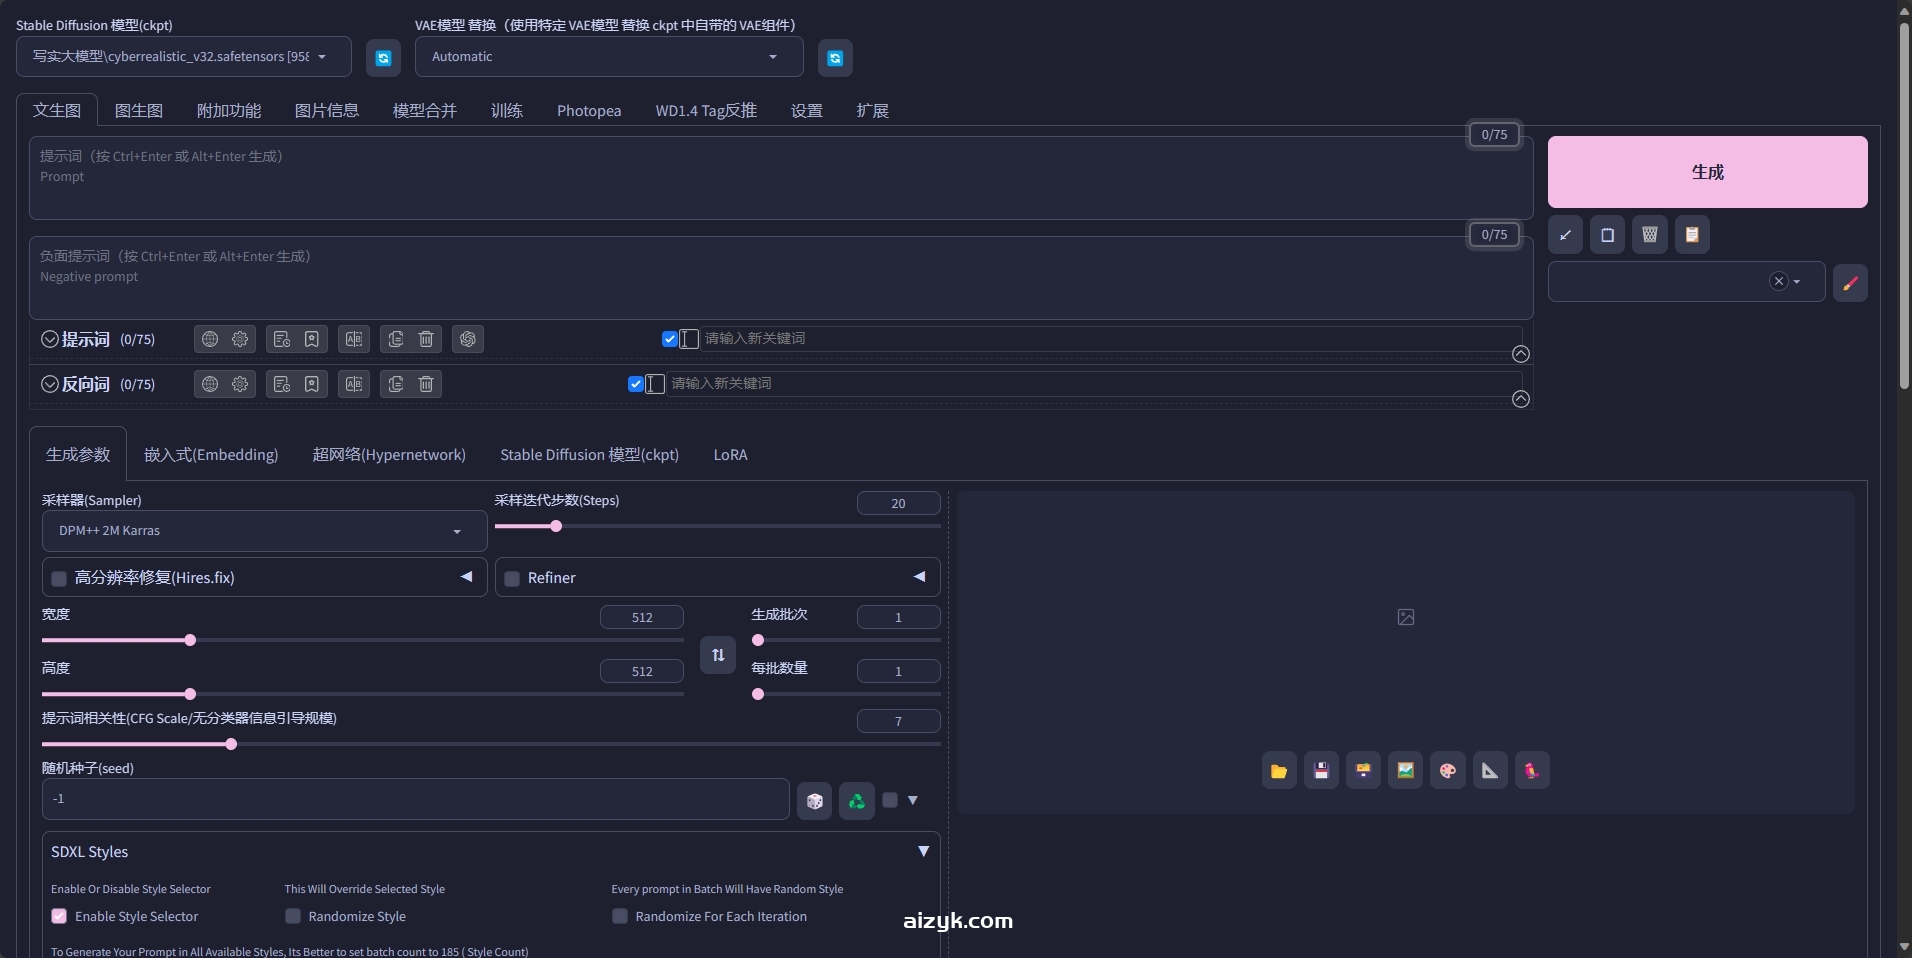Open the VAE model Automatic dropdown

pos(607,56)
